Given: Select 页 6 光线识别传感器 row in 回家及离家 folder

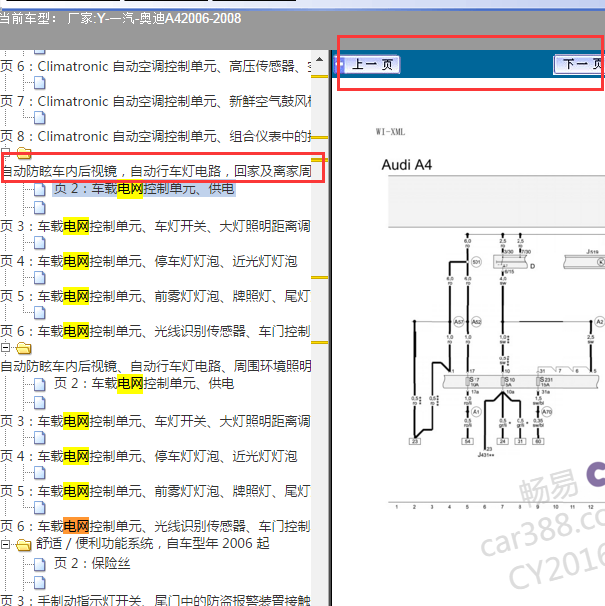Looking at the screenshot, I should (155, 331).
